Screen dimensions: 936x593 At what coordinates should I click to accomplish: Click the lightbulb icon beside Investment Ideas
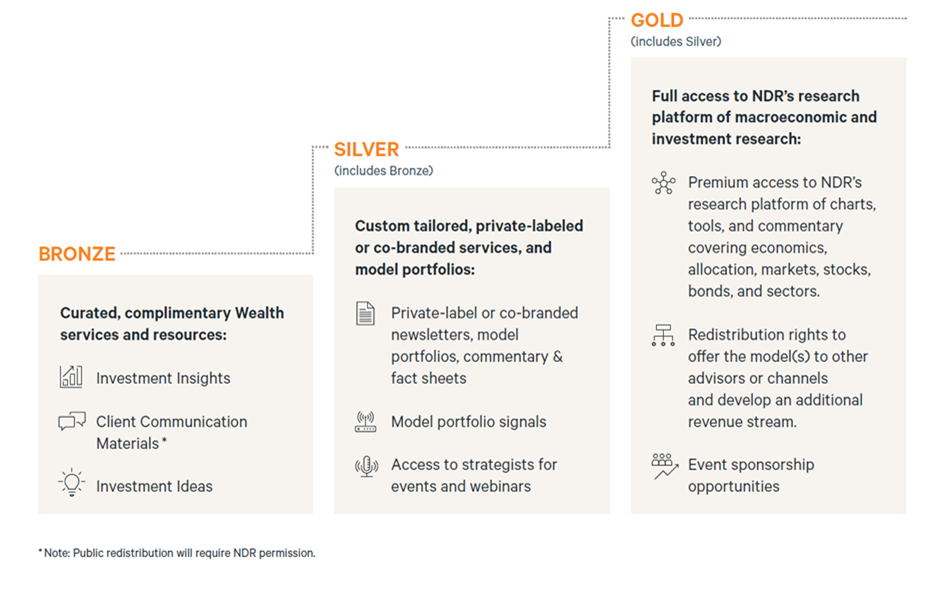click(x=71, y=483)
